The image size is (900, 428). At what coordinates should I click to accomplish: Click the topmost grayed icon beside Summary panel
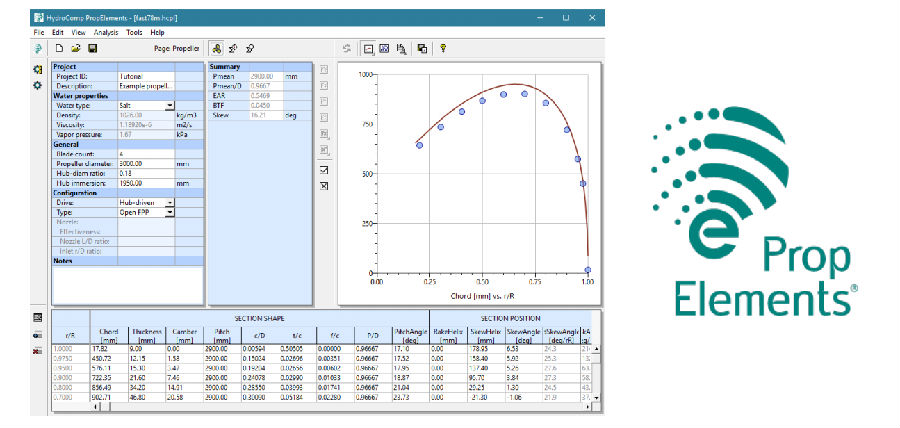tap(324, 69)
